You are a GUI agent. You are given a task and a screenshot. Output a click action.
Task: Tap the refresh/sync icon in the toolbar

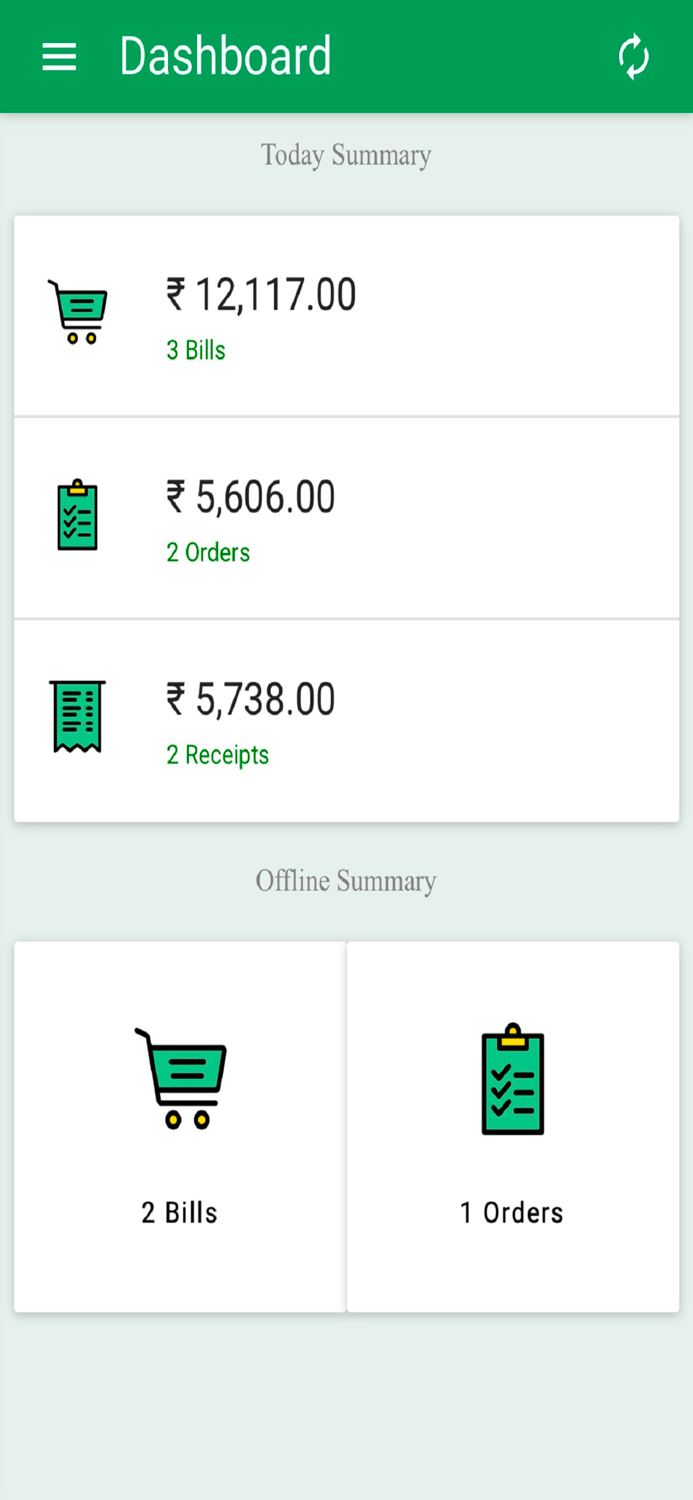(634, 57)
